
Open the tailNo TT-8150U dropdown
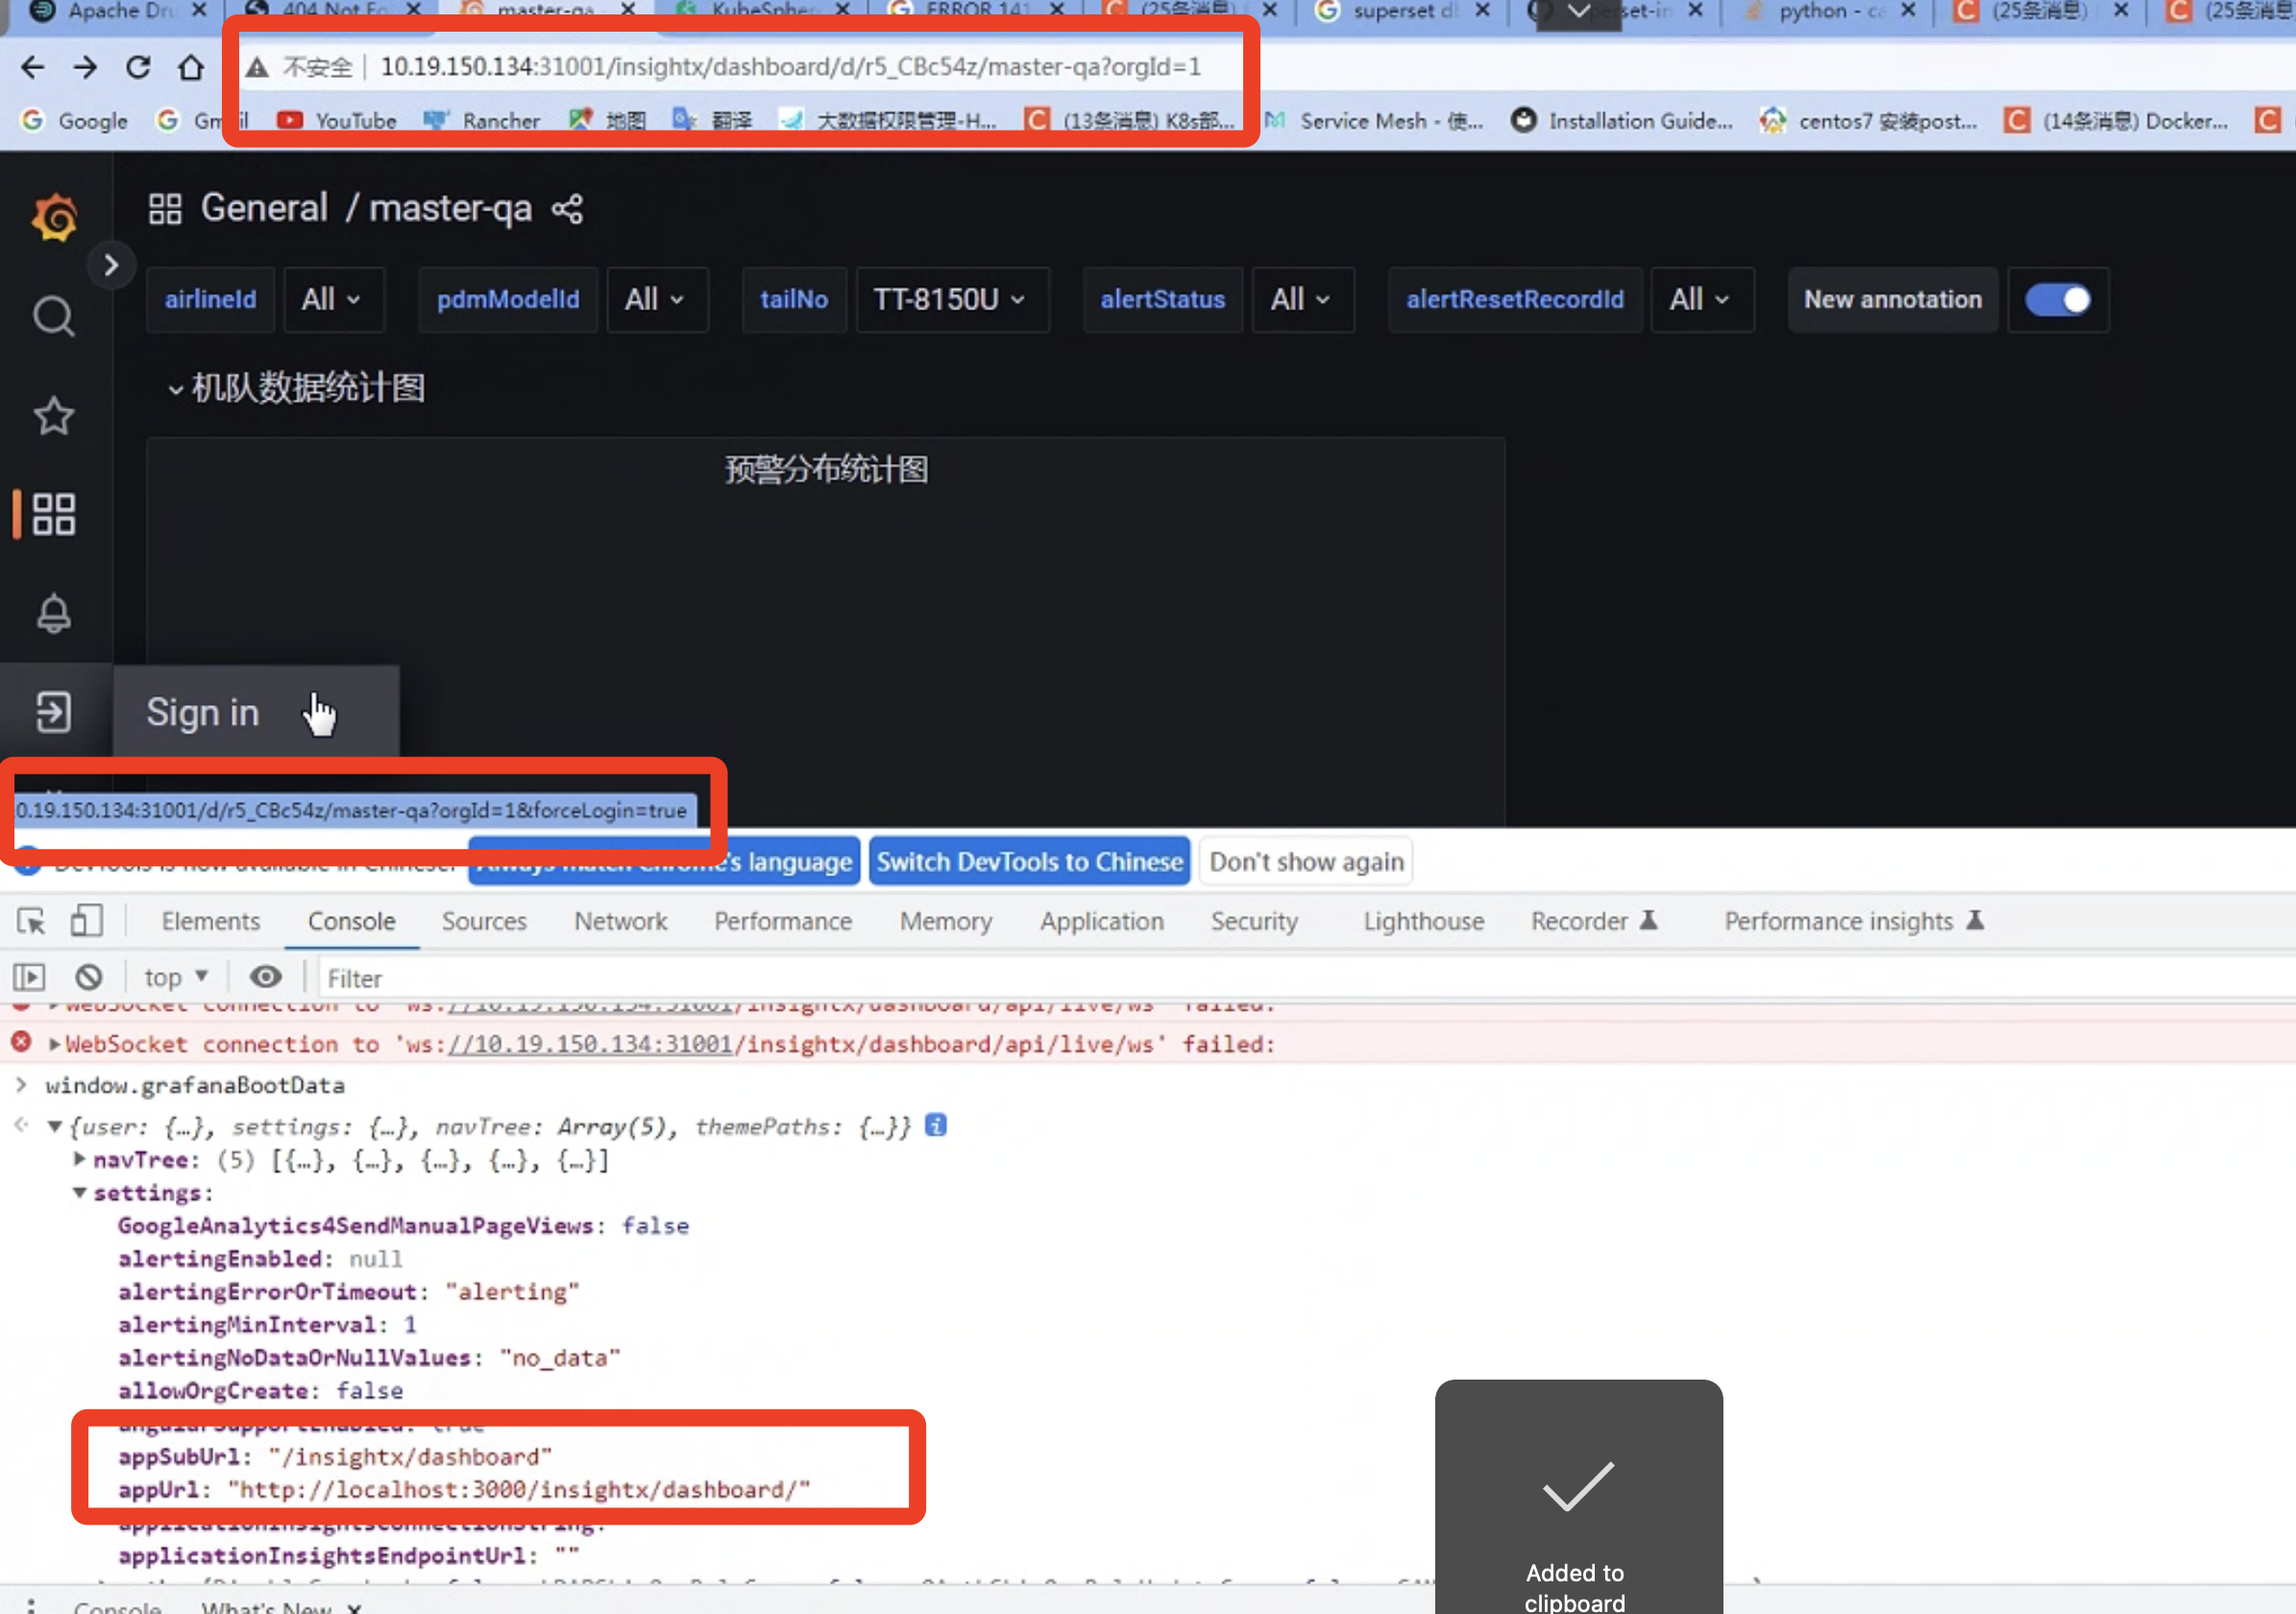pos(951,299)
